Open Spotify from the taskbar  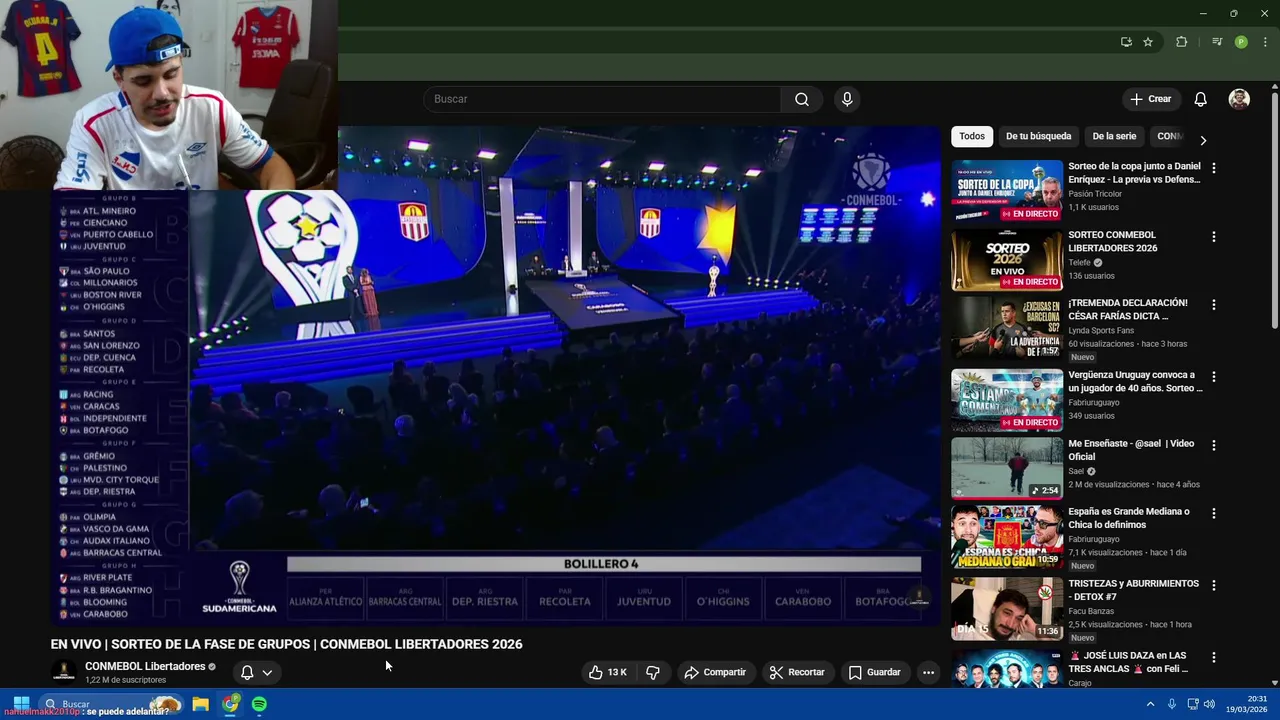(259, 704)
